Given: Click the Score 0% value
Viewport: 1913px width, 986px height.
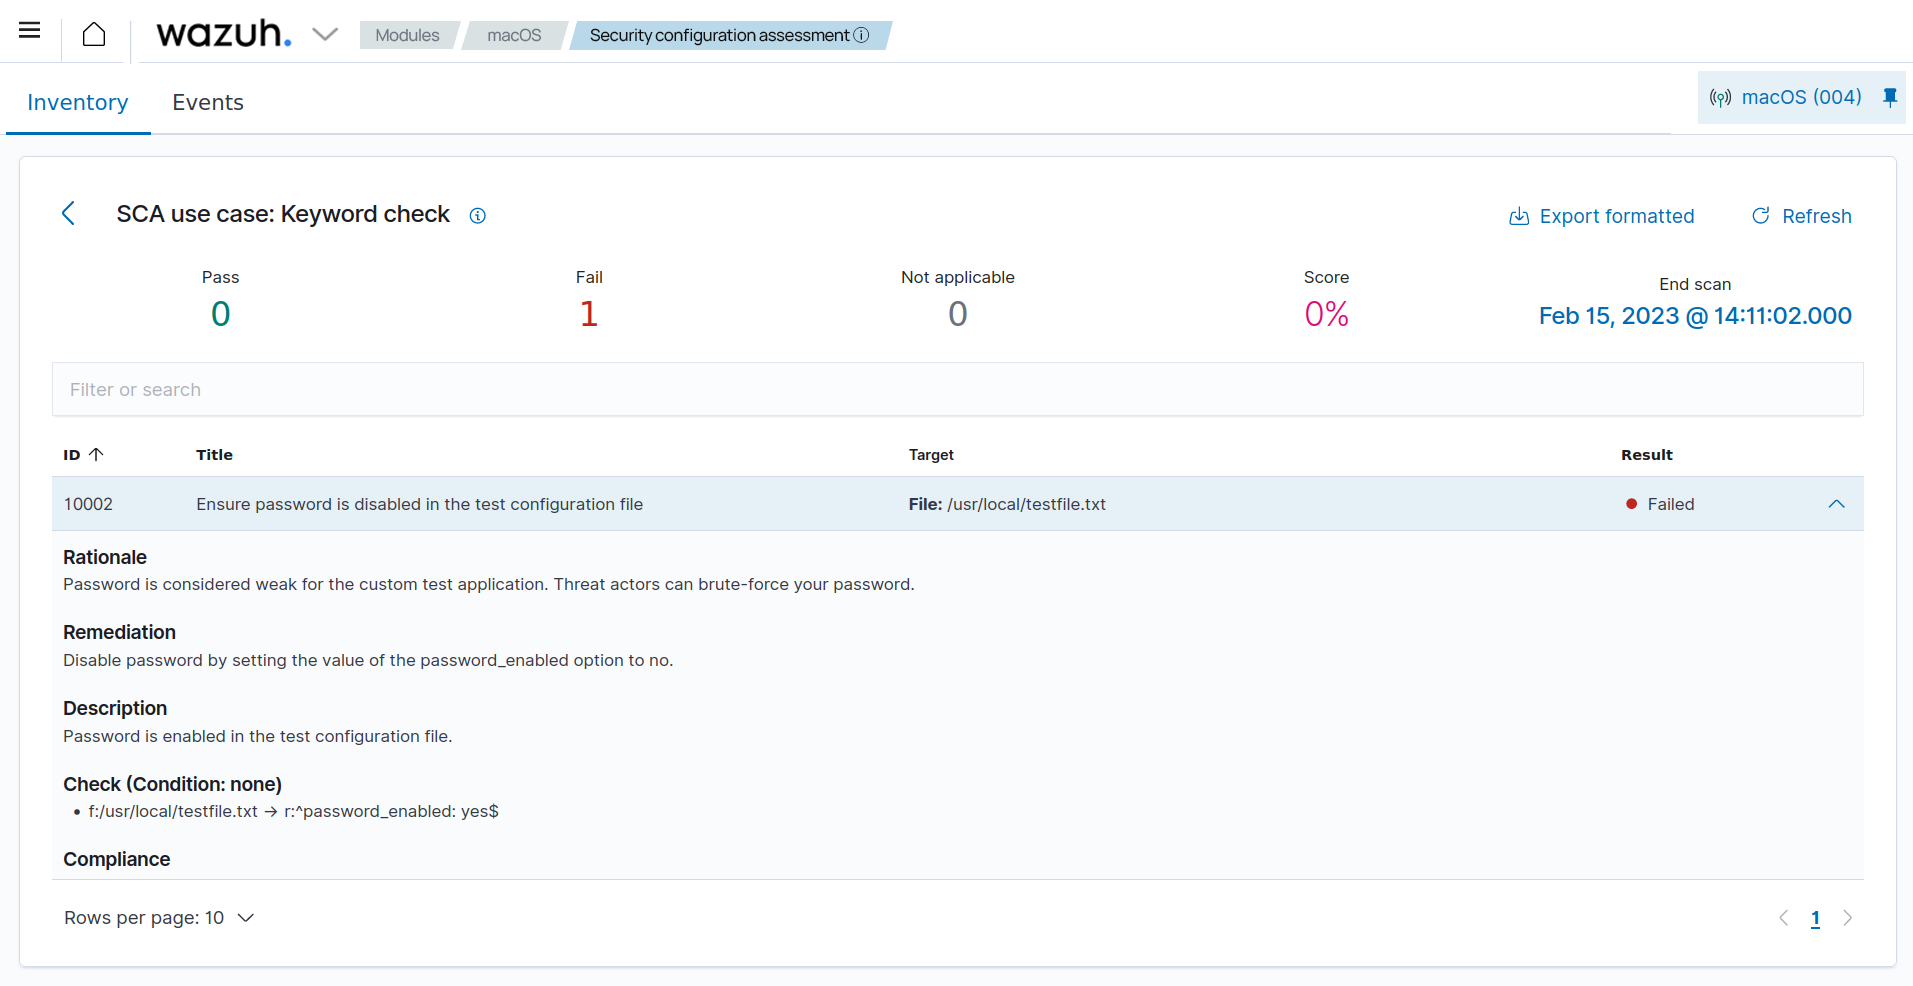Looking at the screenshot, I should [x=1326, y=314].
